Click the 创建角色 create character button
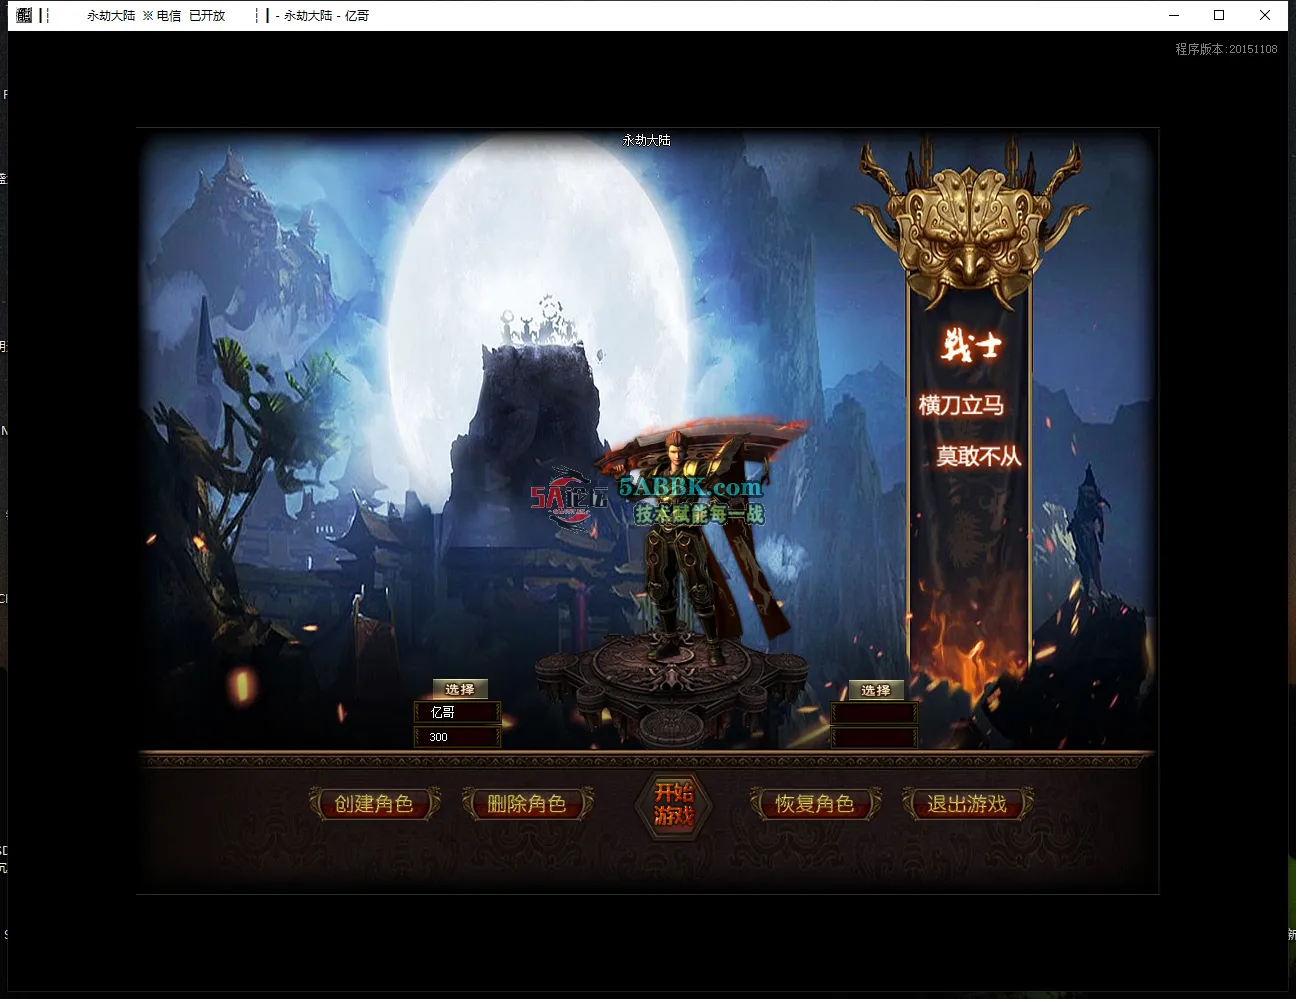Viewport: 1296px width, 999px height. click(x=374, y=804)
